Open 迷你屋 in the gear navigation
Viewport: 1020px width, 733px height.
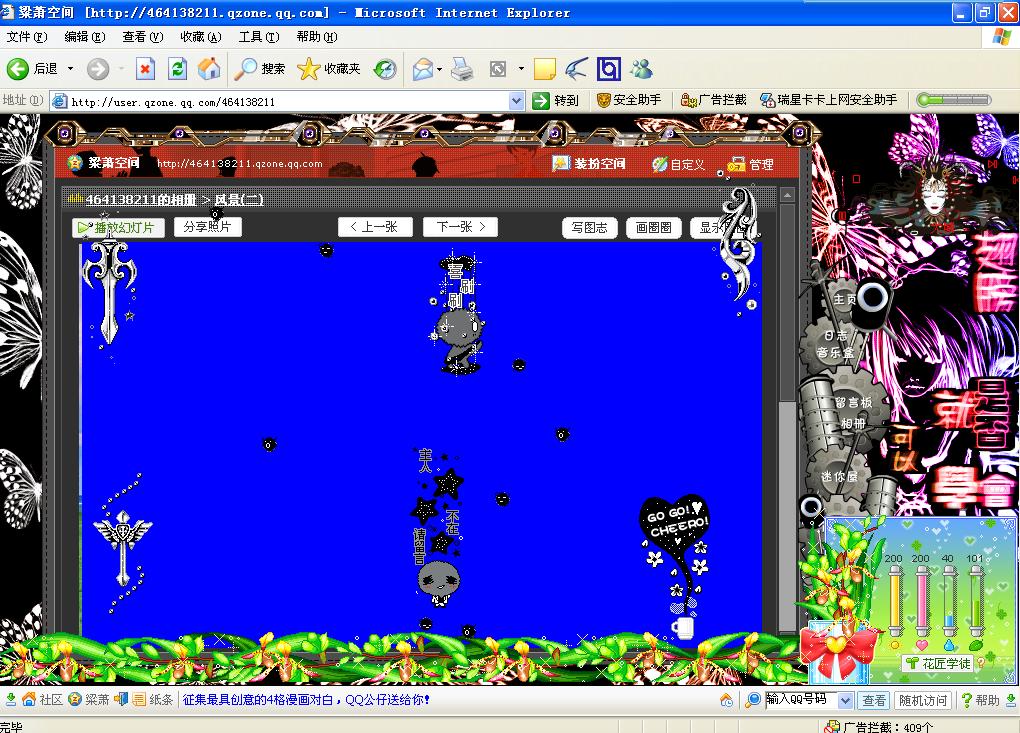(x=839, y=476)
